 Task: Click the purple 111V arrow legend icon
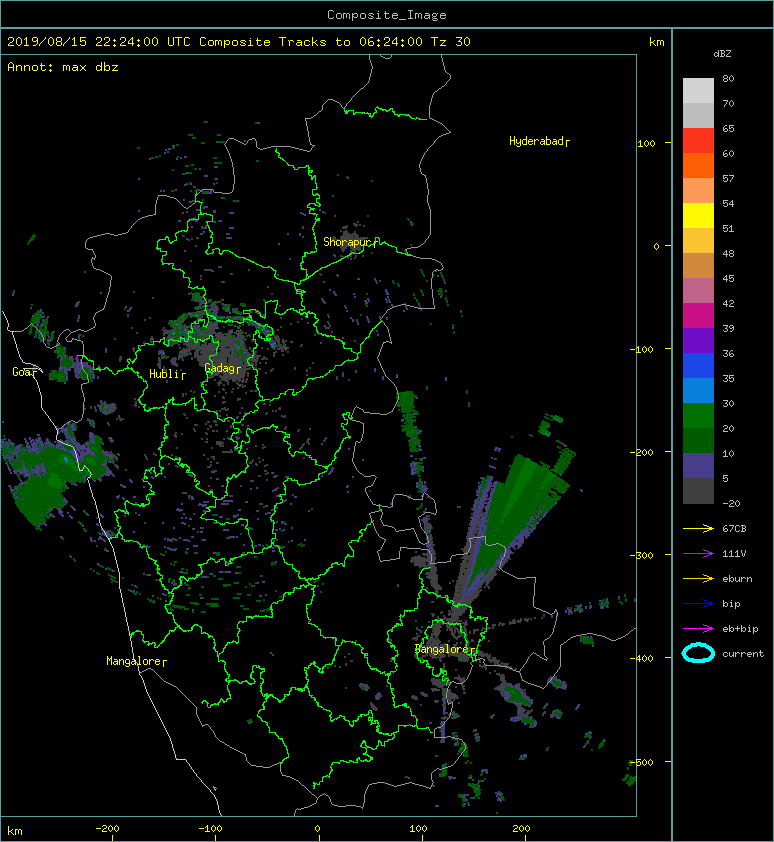(698, 554)
